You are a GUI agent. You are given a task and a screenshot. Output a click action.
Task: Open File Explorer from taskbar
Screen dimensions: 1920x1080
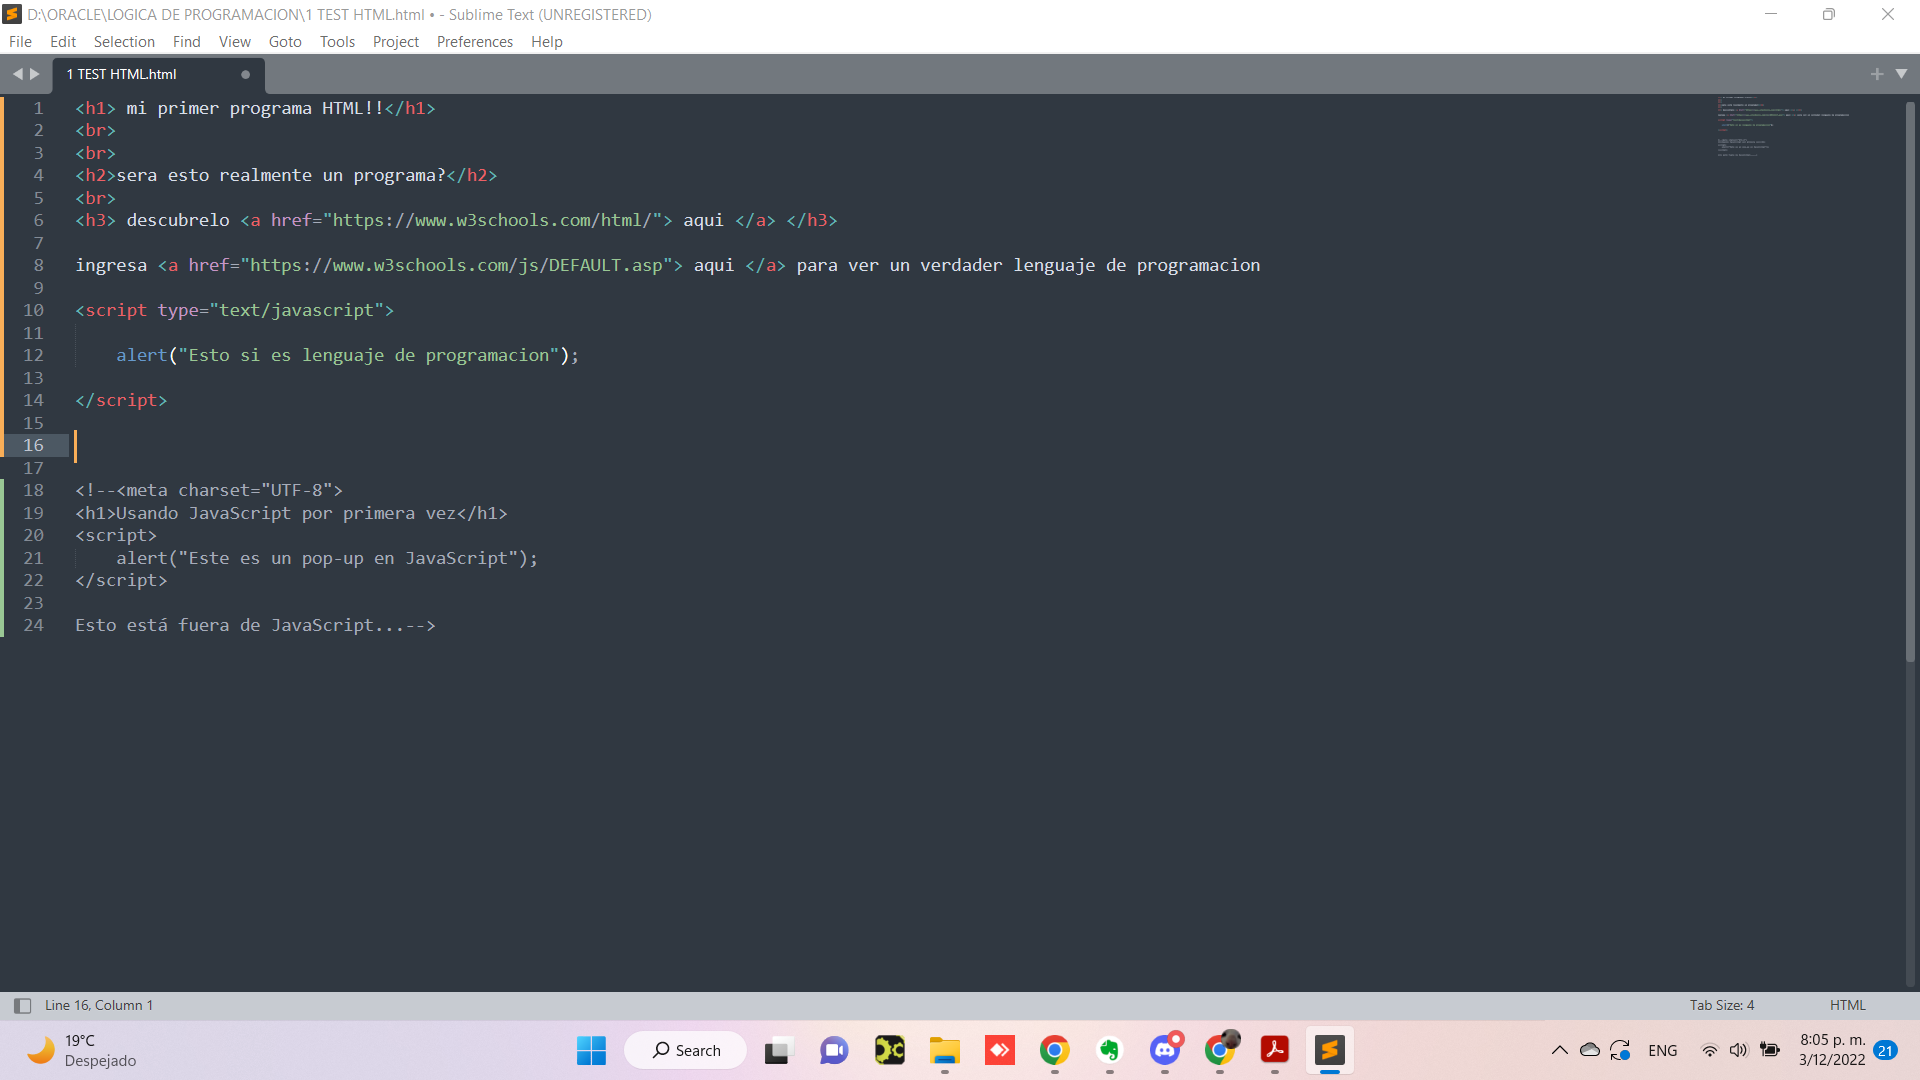[944, 1050]
